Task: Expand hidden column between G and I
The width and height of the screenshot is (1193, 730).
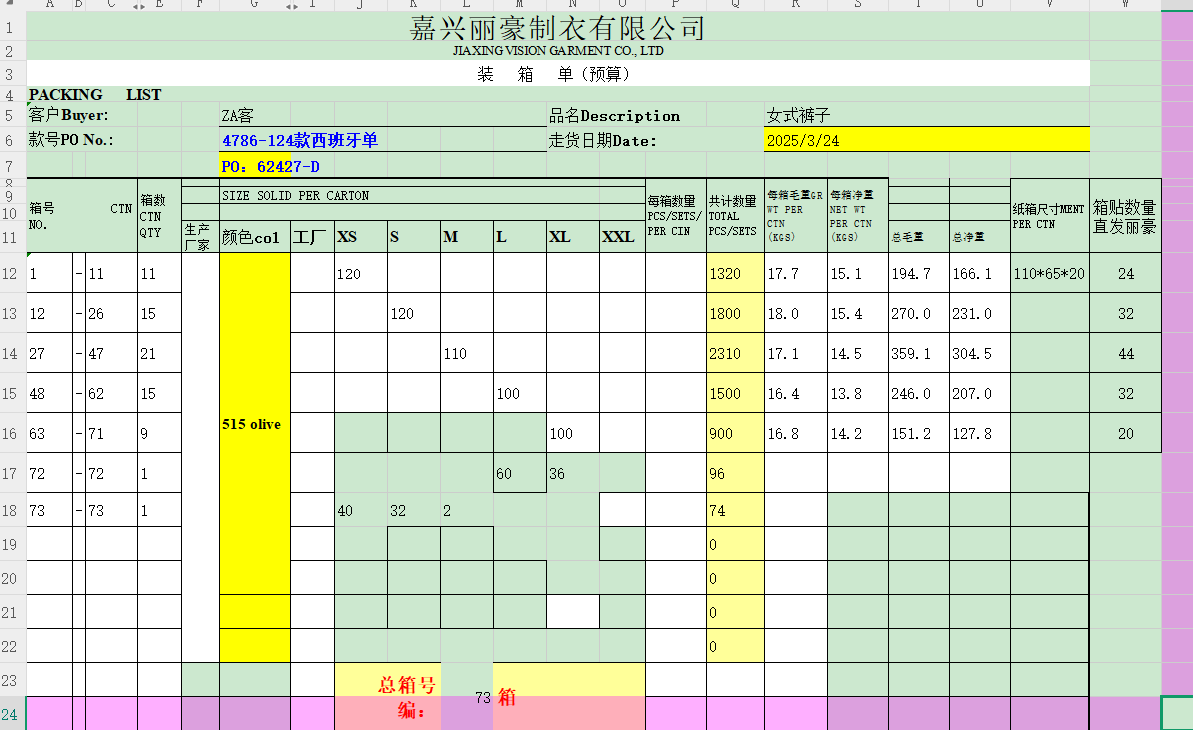Action: tap(291, 6)
